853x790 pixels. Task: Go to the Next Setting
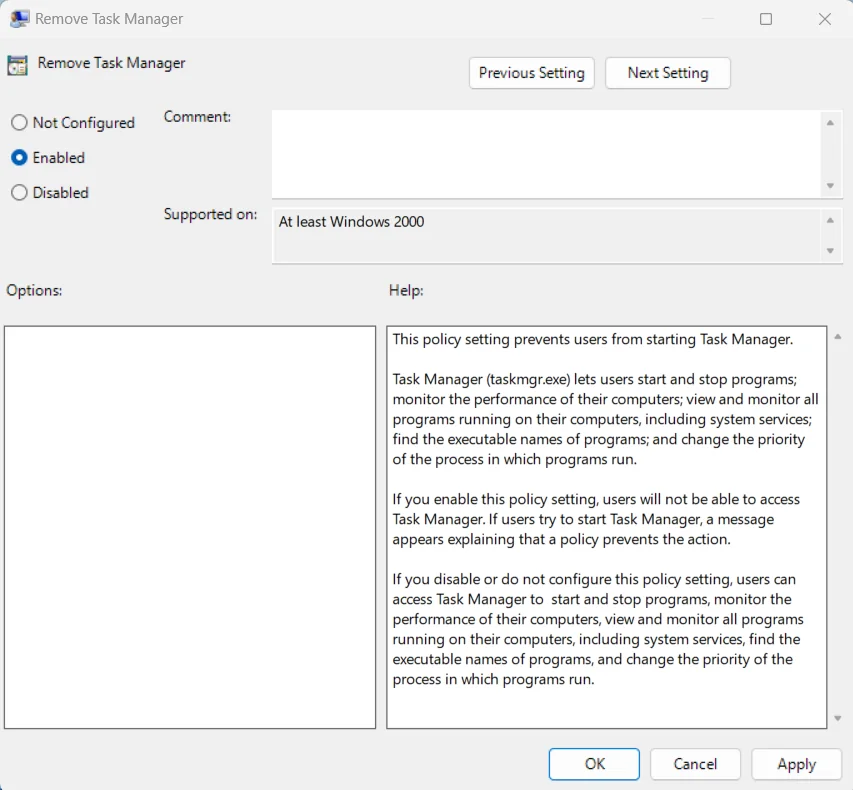(667, 73)
